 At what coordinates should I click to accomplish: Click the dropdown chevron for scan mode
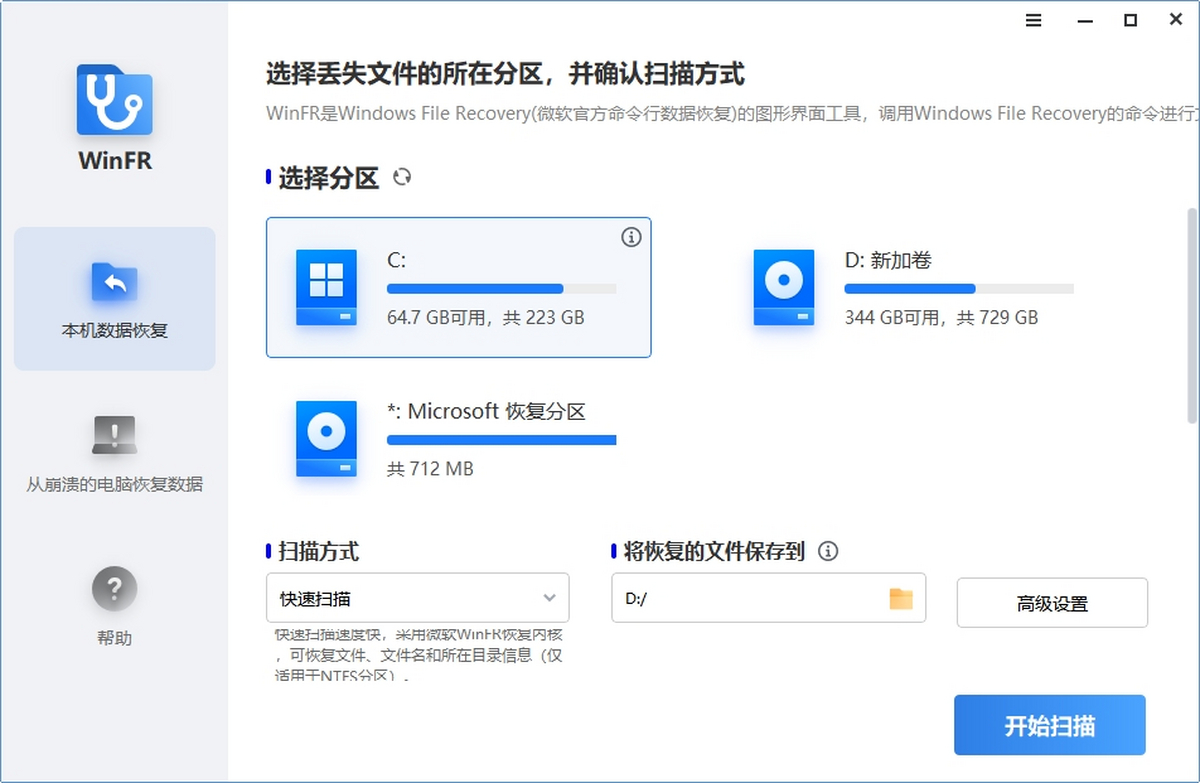coord(549,598)
